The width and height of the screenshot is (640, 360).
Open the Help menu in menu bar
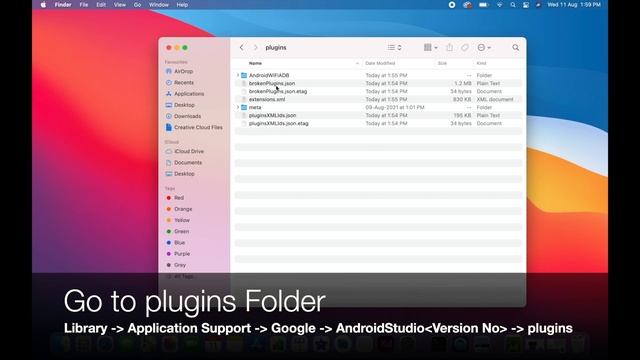tap(182, 5)
